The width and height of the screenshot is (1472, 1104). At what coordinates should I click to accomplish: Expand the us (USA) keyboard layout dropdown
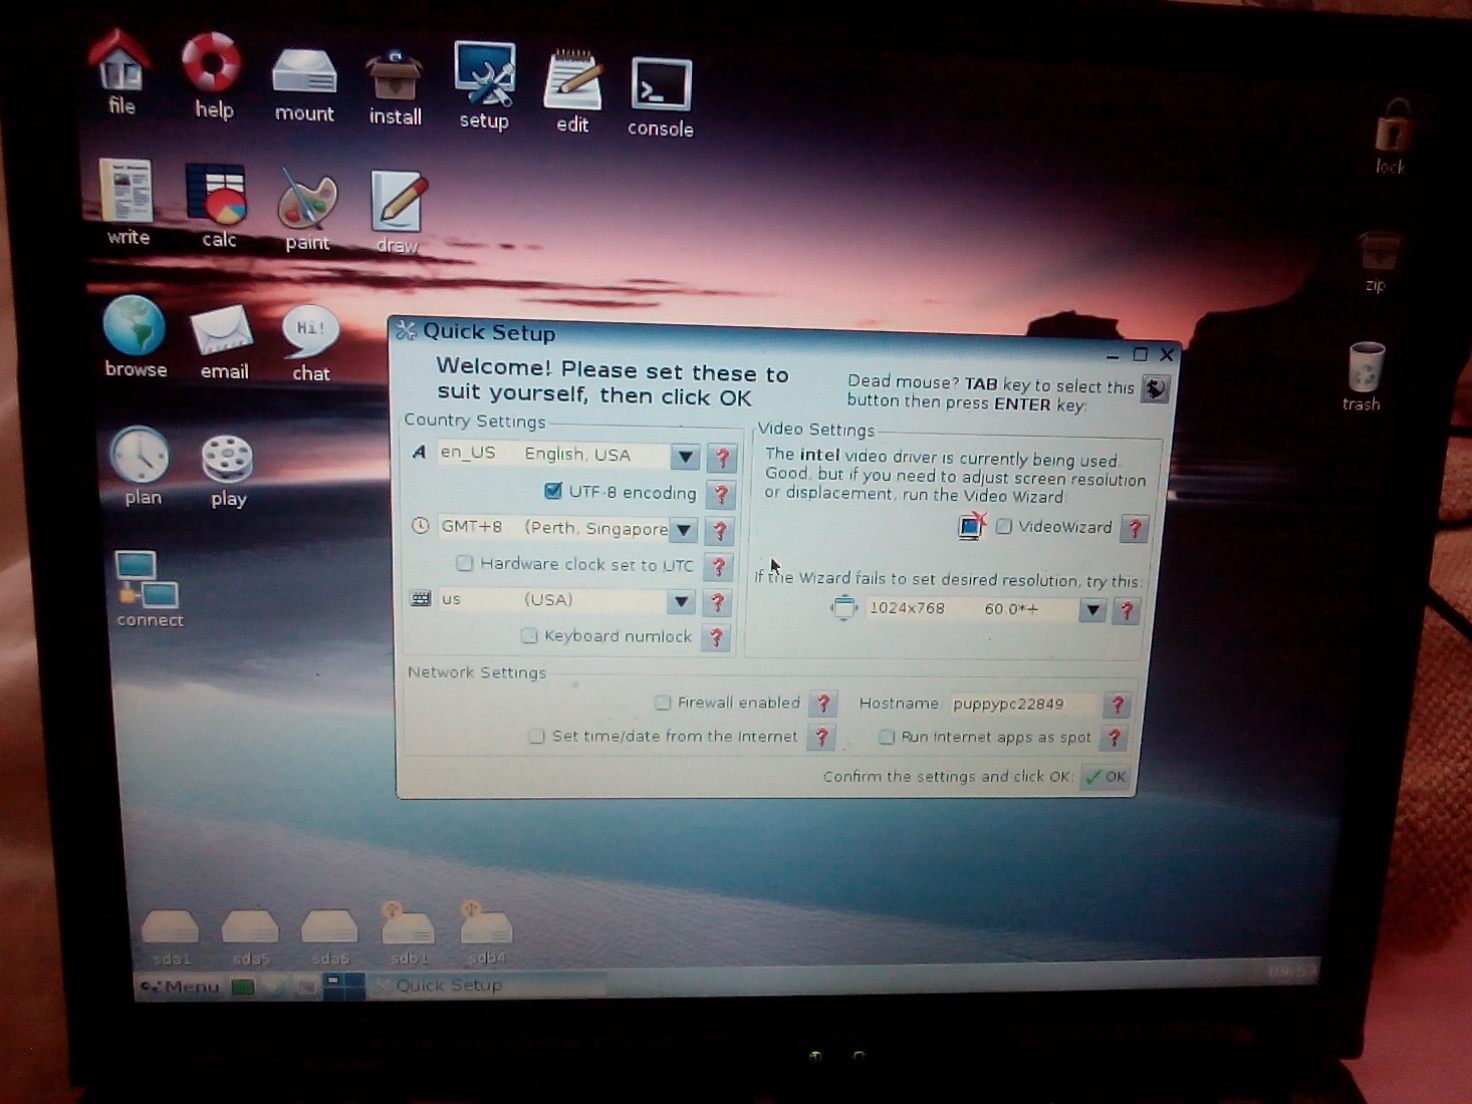[681, 601]
